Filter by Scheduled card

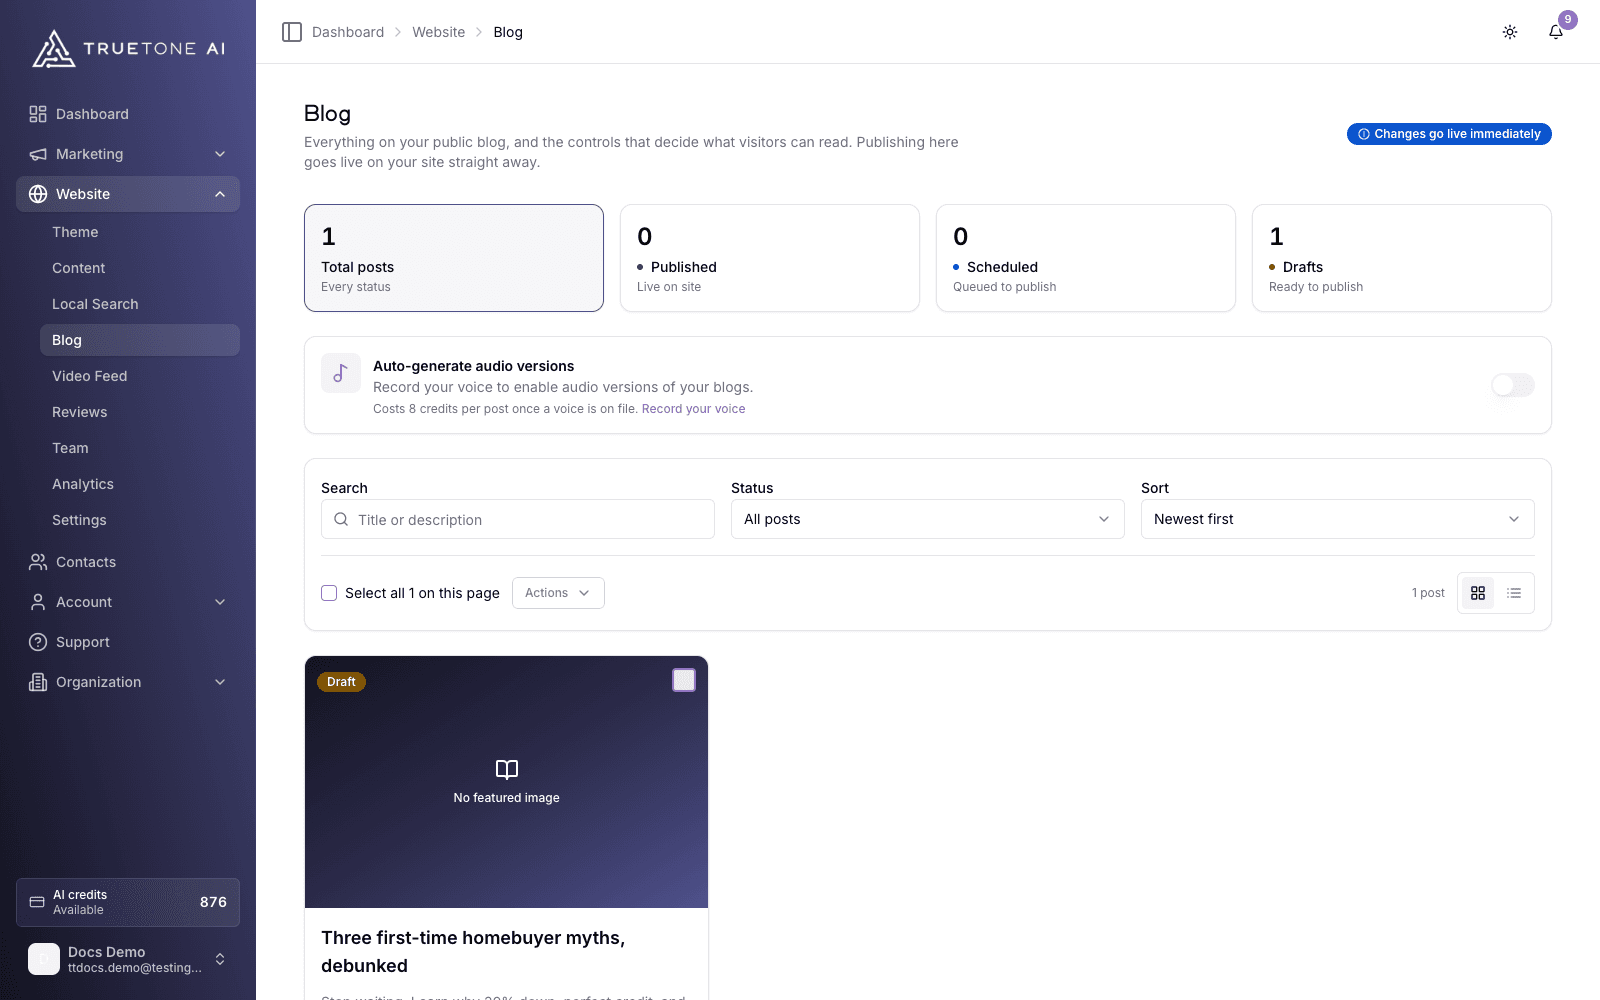(1086, 258)
